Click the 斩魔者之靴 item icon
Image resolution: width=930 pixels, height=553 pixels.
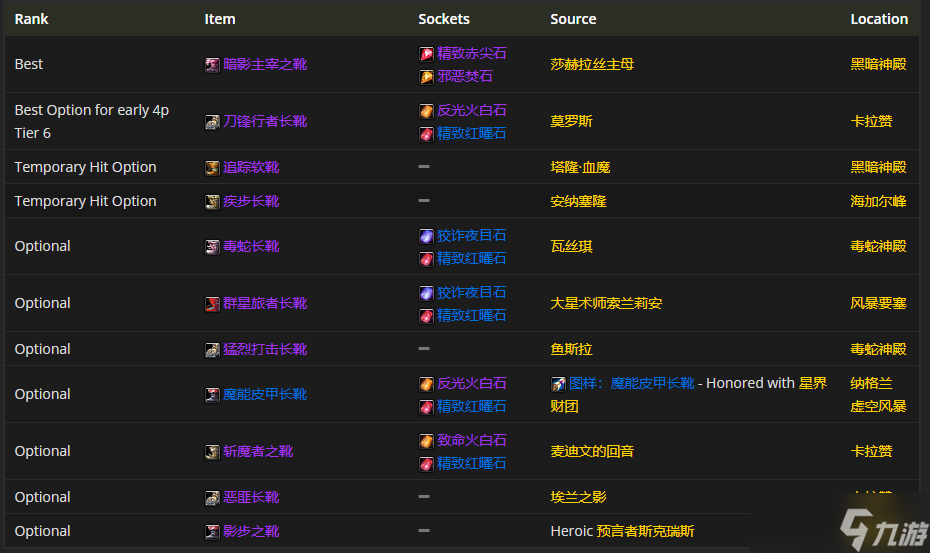212,452
